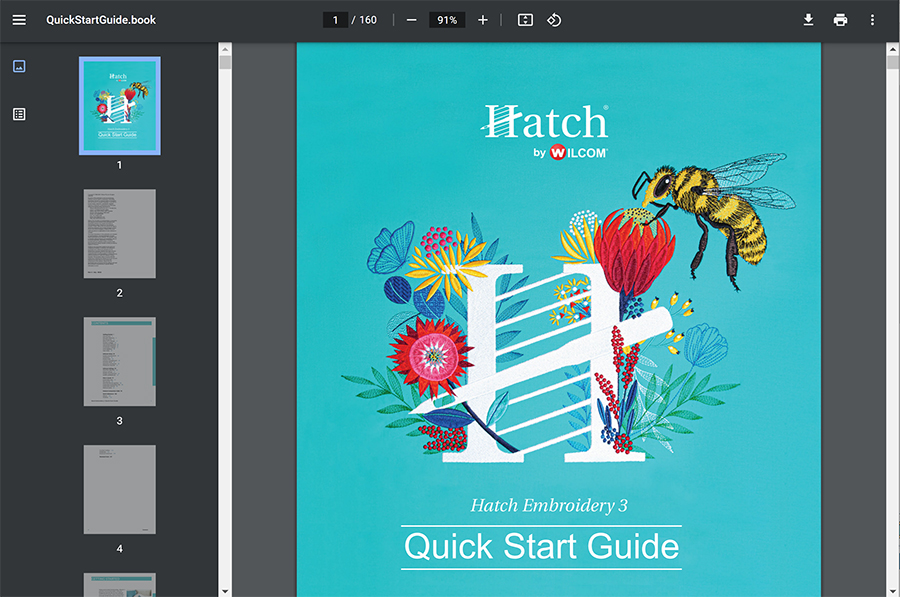
Task: Rotate the document counterclockwise
Action: coord(554,19)
